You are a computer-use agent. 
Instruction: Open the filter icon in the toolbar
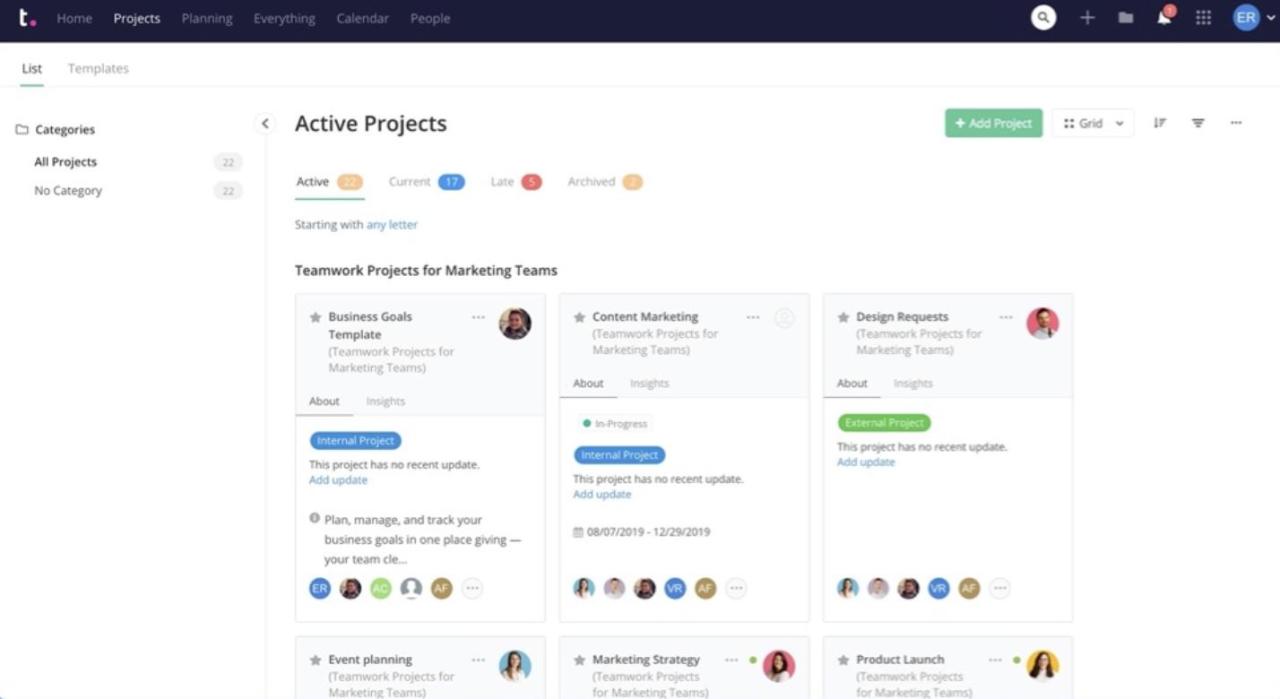[1198, 122]
